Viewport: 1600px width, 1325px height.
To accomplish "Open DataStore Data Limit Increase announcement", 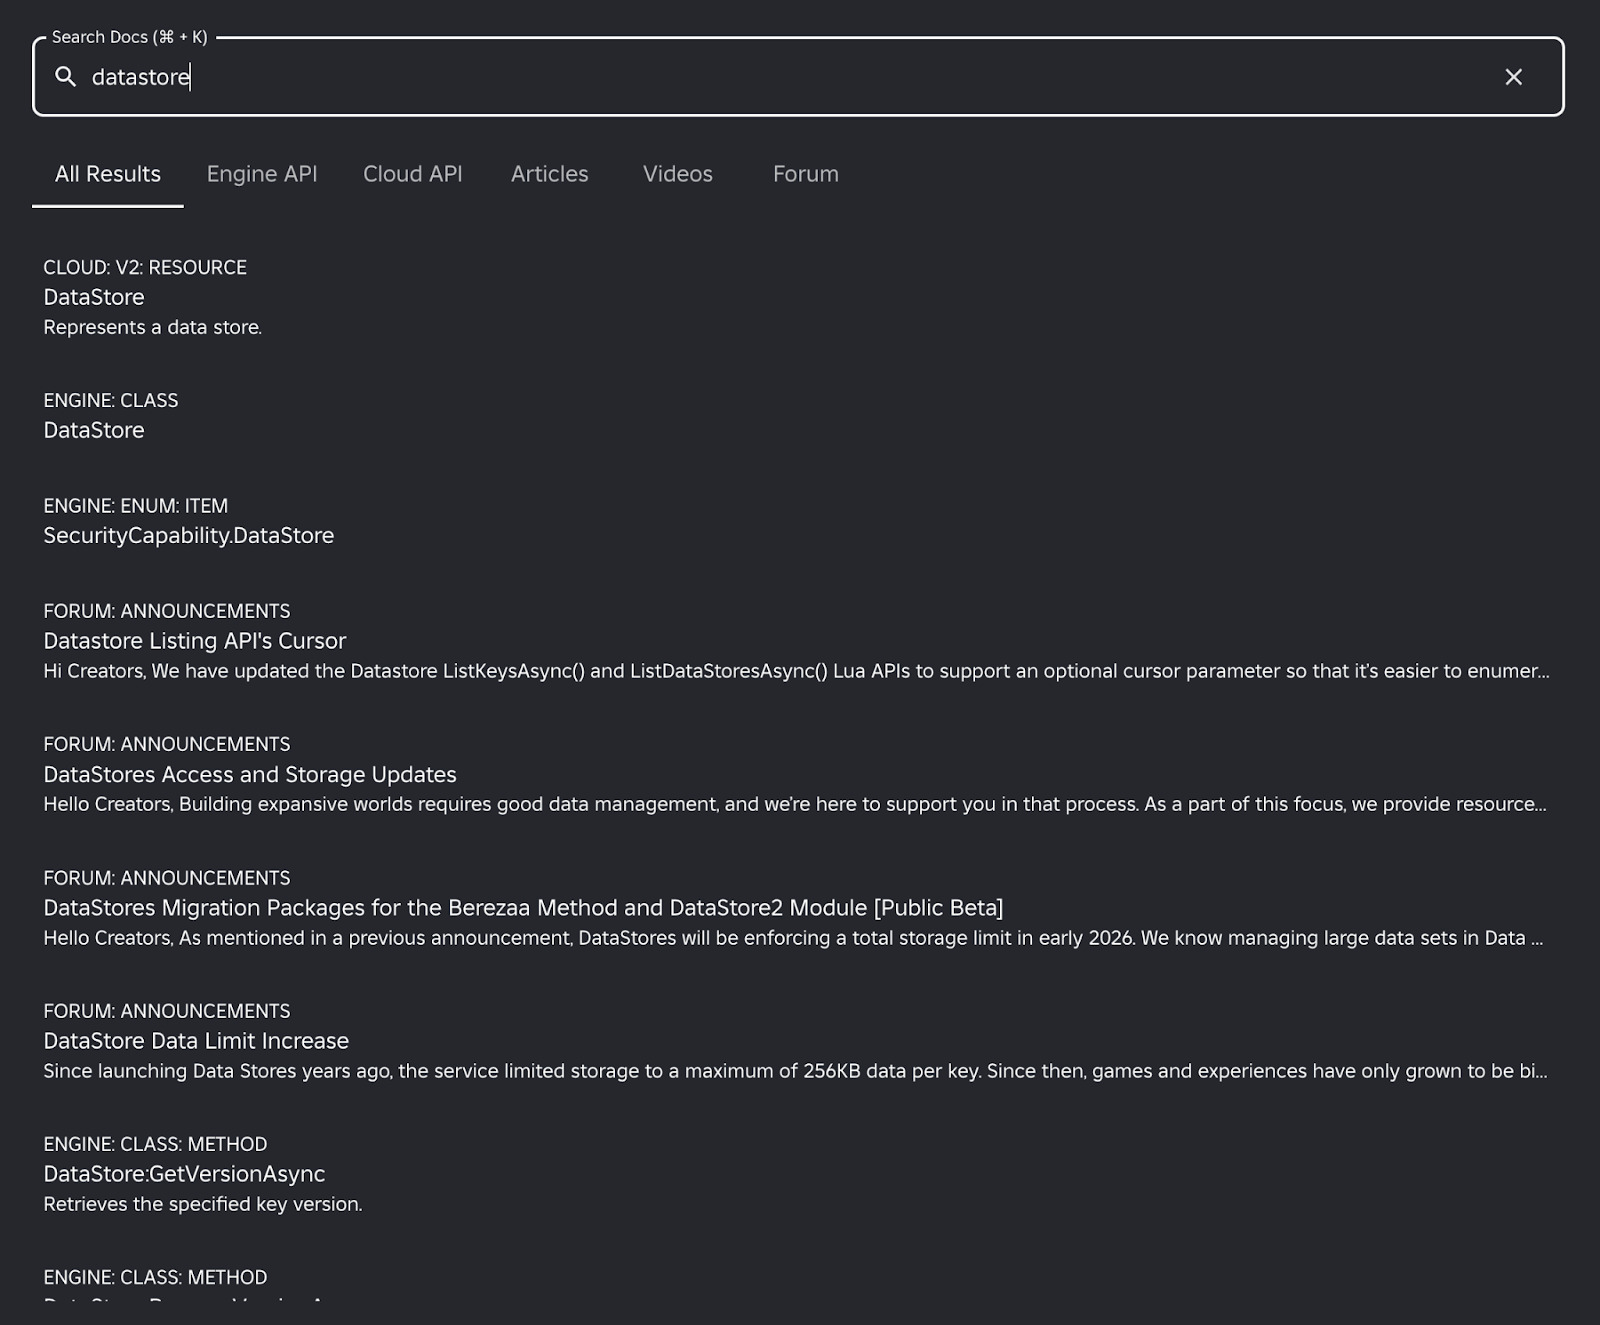I will pyautogui.click(x=196, y=1041).
